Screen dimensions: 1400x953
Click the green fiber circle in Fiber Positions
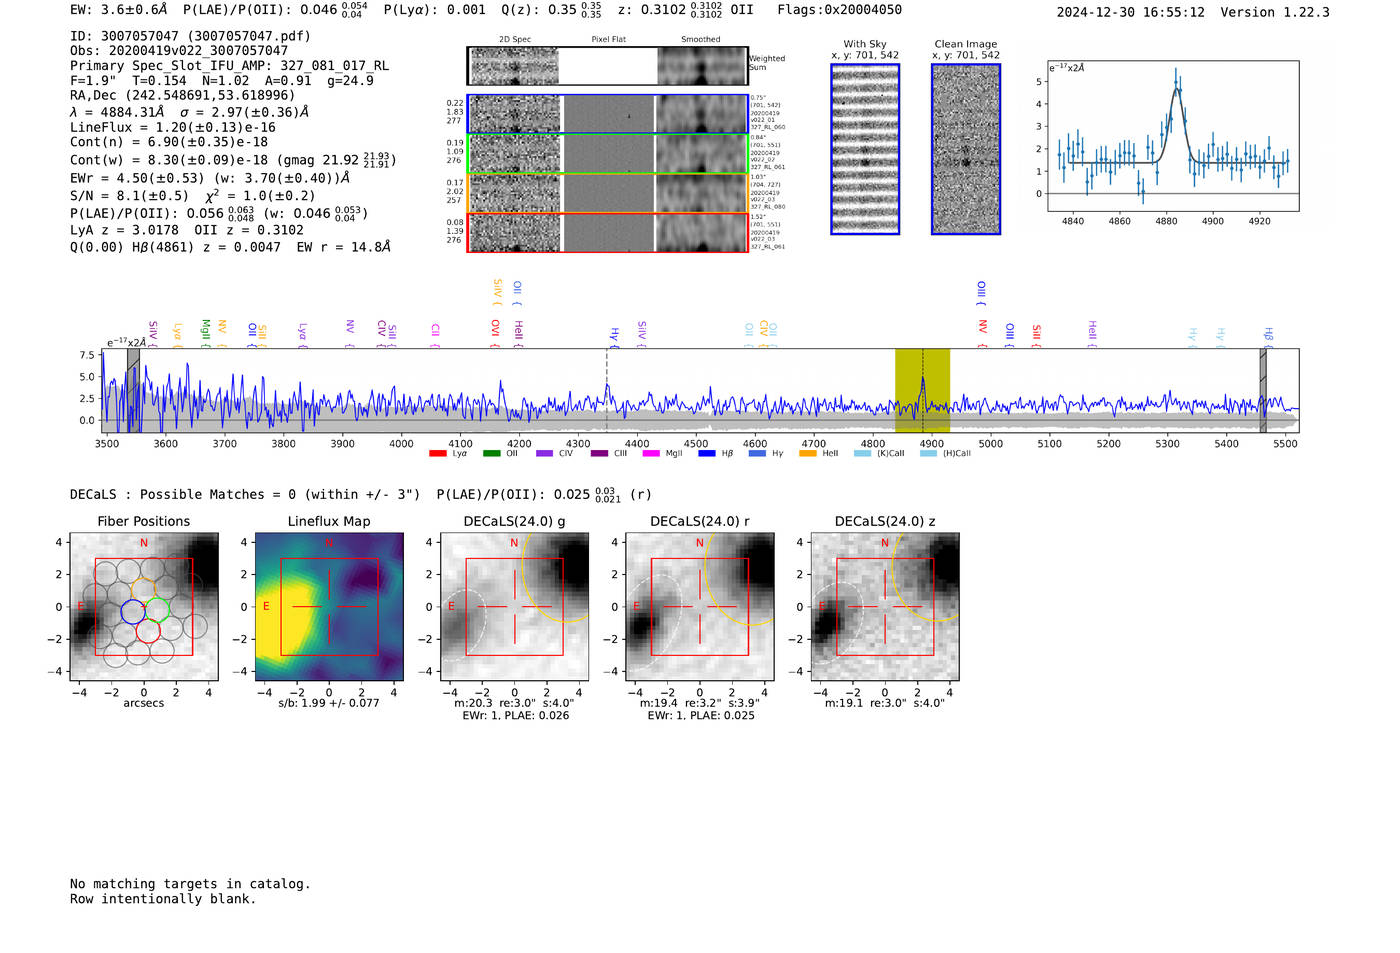[157, 608]
